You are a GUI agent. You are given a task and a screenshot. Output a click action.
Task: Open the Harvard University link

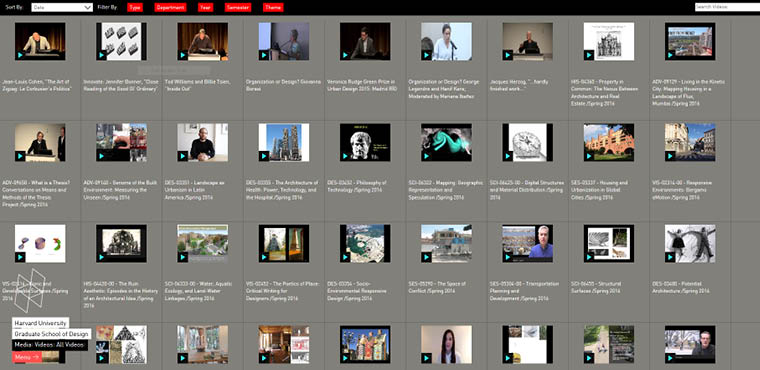tap(41, 322)
